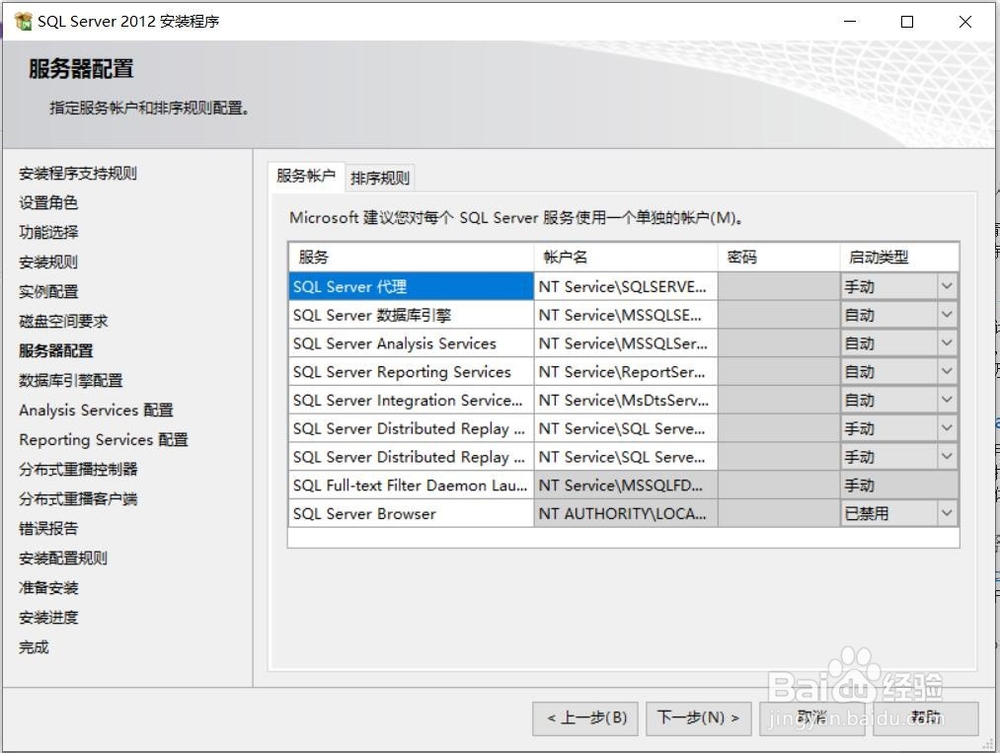Click 上一步(B) back button
1000x753 pixels.
(587, 718)
